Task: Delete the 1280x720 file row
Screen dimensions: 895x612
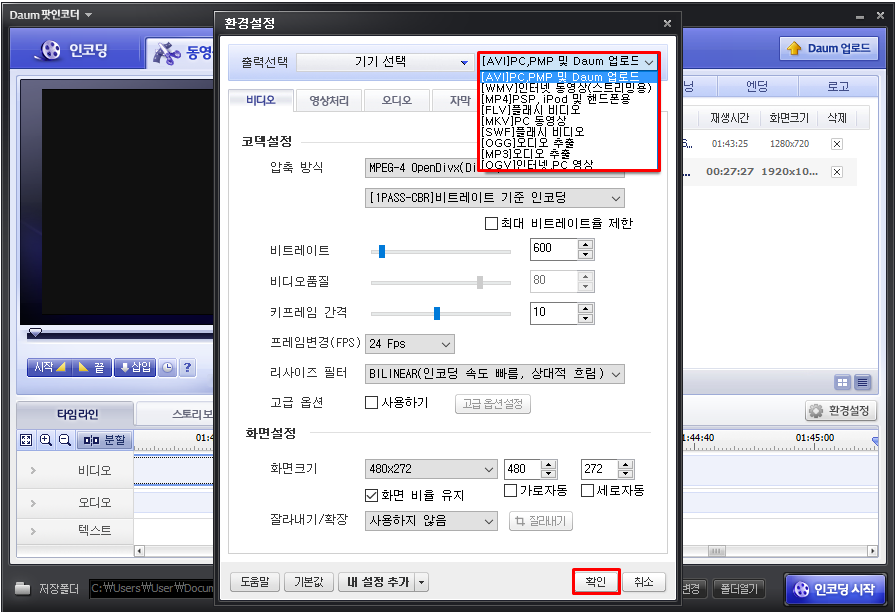Action: tap(837, 144)
